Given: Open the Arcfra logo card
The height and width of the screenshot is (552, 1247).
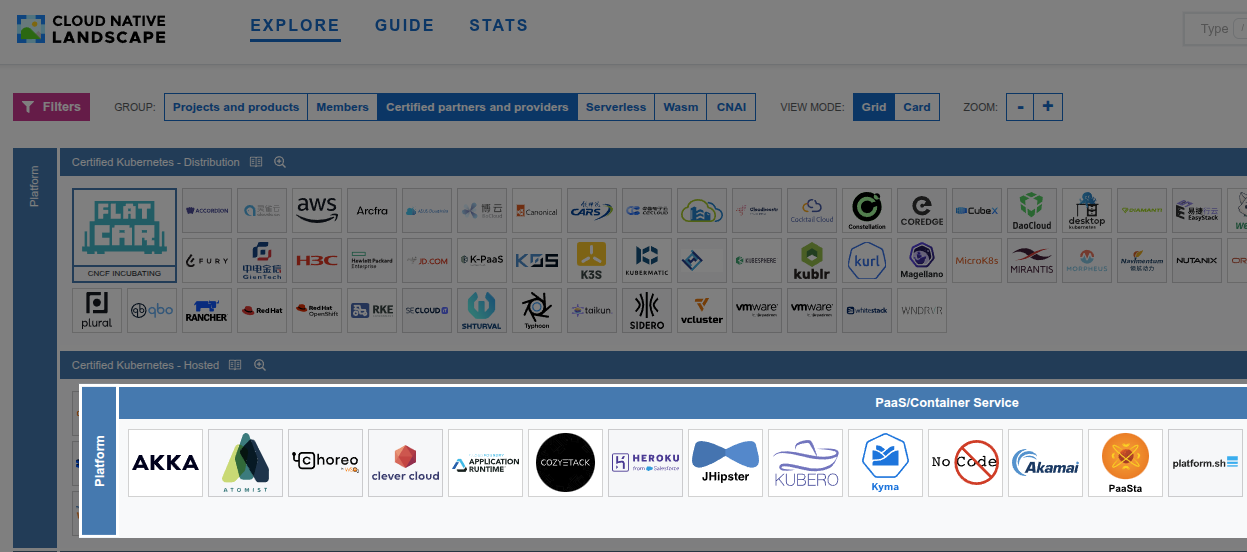Looking at the screenshot, I should pos(372,211).
